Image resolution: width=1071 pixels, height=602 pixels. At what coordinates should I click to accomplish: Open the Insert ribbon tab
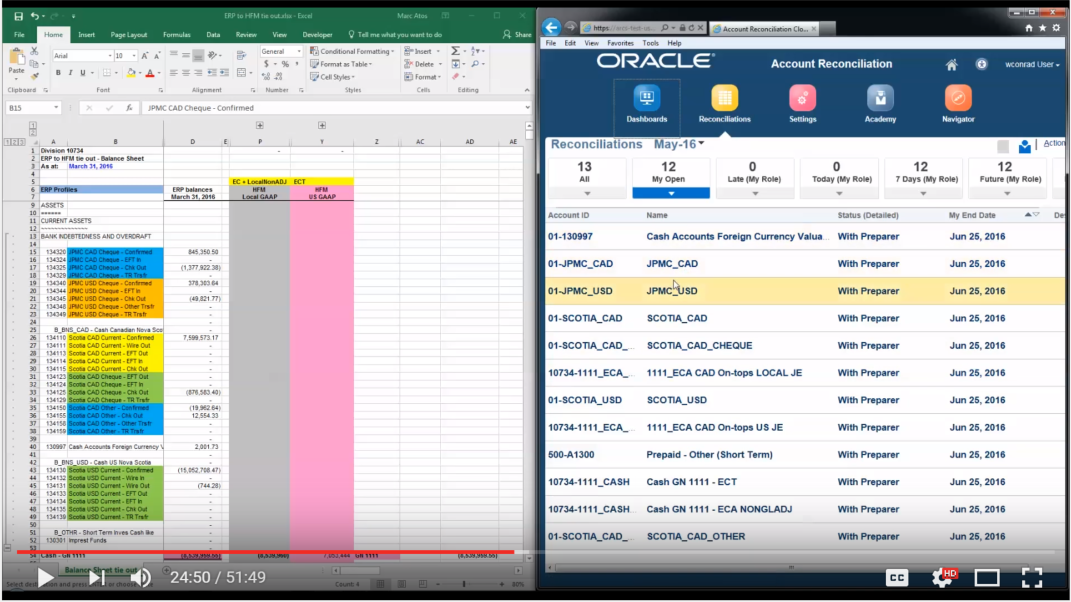point(86,34)
